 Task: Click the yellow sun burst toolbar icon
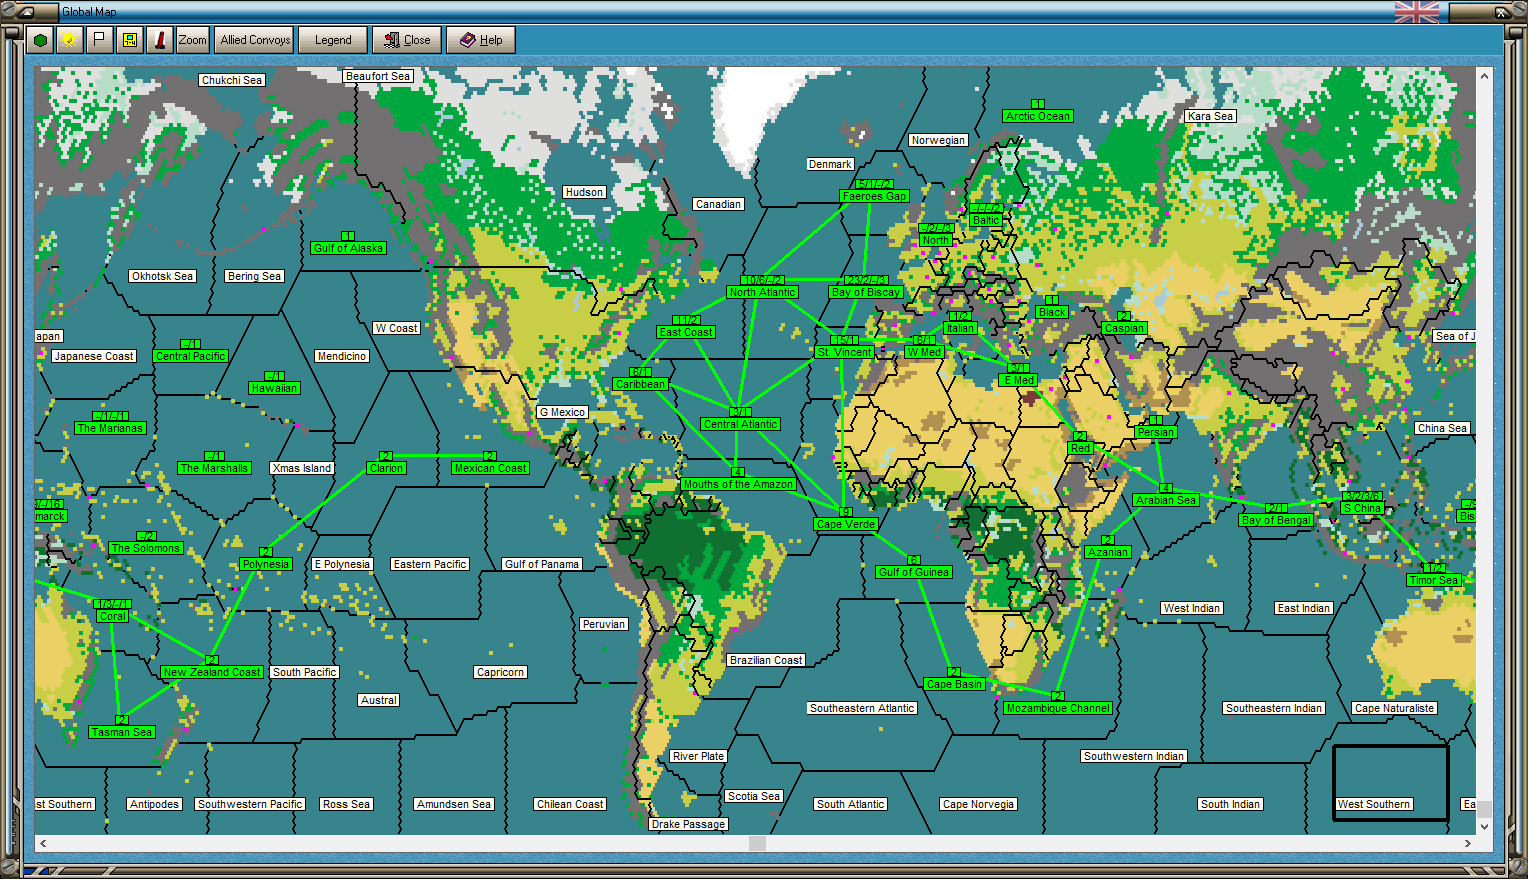click(x=69, y=40)
